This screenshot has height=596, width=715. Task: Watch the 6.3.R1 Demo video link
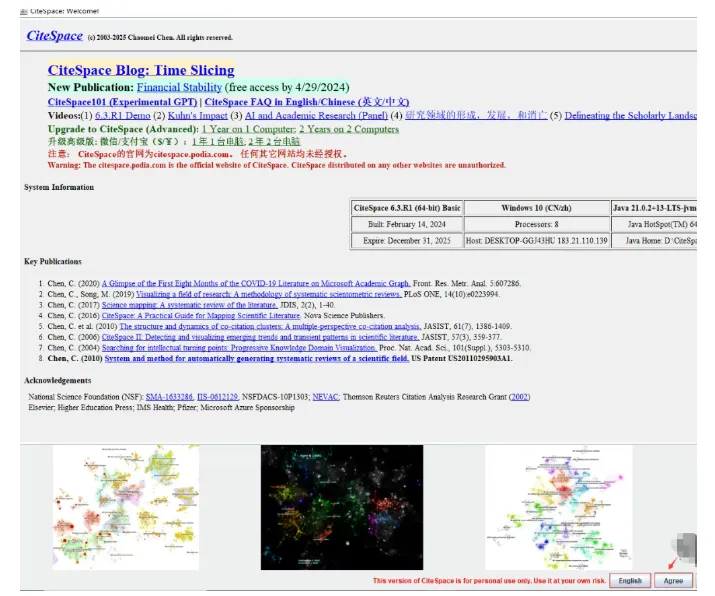tap(123, 116)
